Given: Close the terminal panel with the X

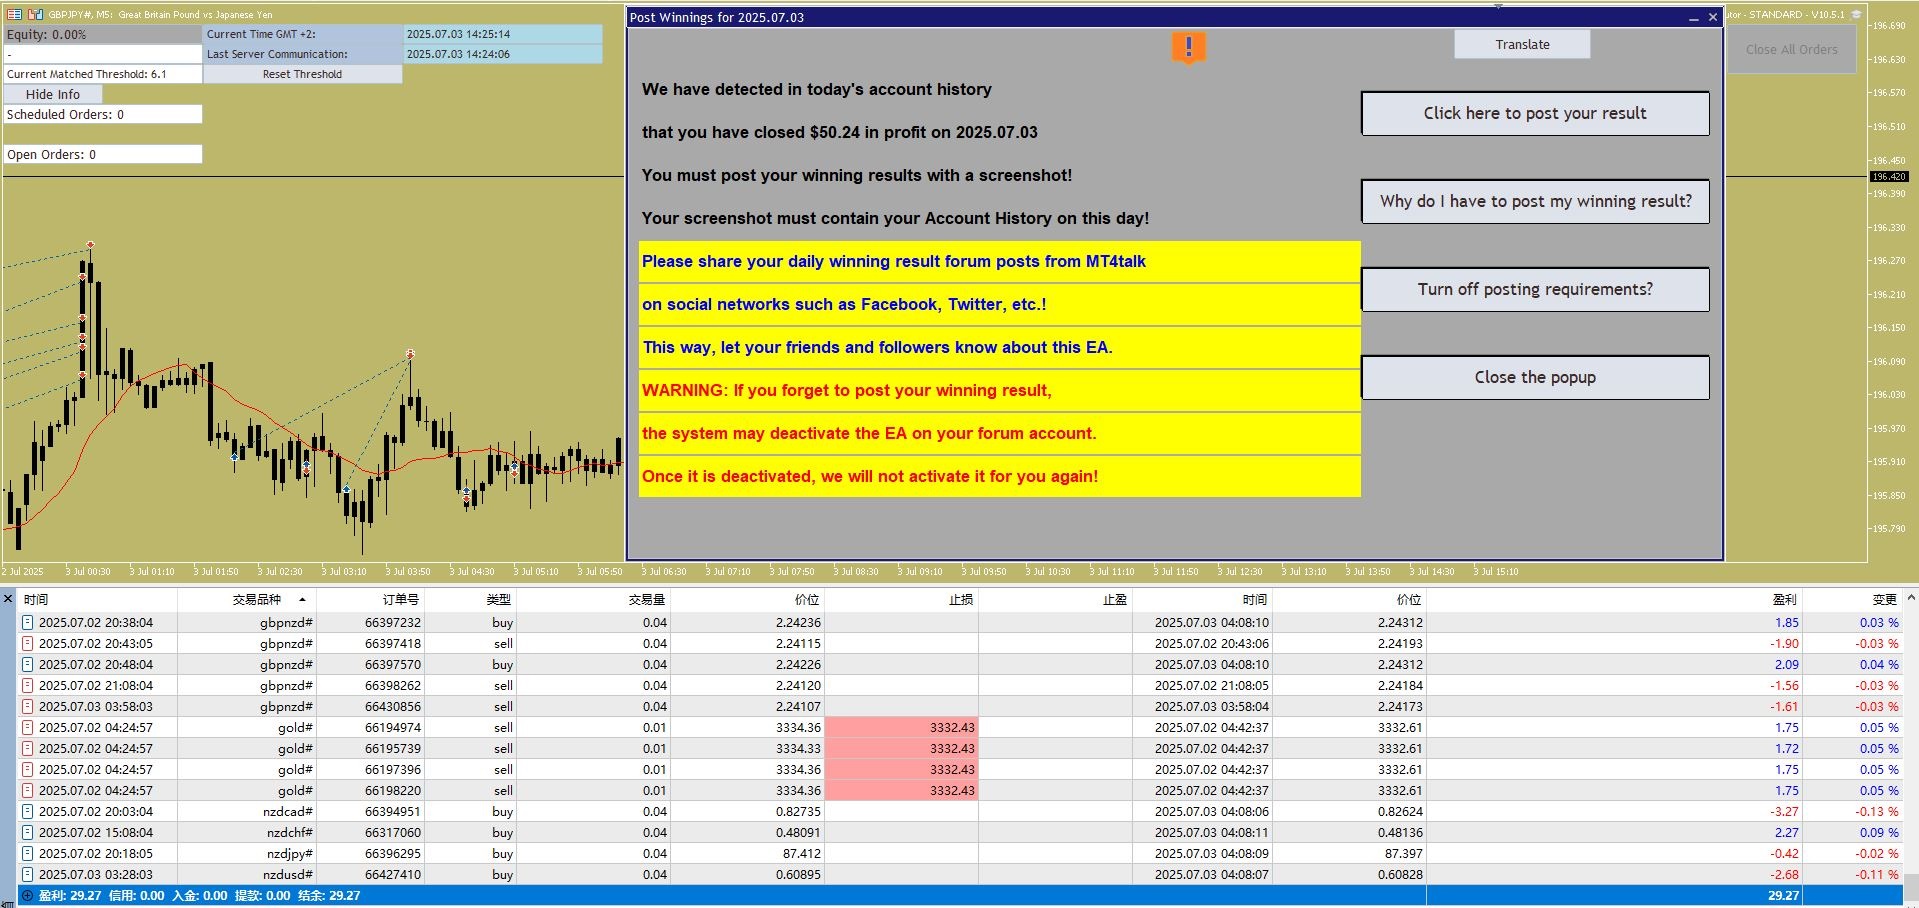Looking at the screenshot, I should 8,599.
